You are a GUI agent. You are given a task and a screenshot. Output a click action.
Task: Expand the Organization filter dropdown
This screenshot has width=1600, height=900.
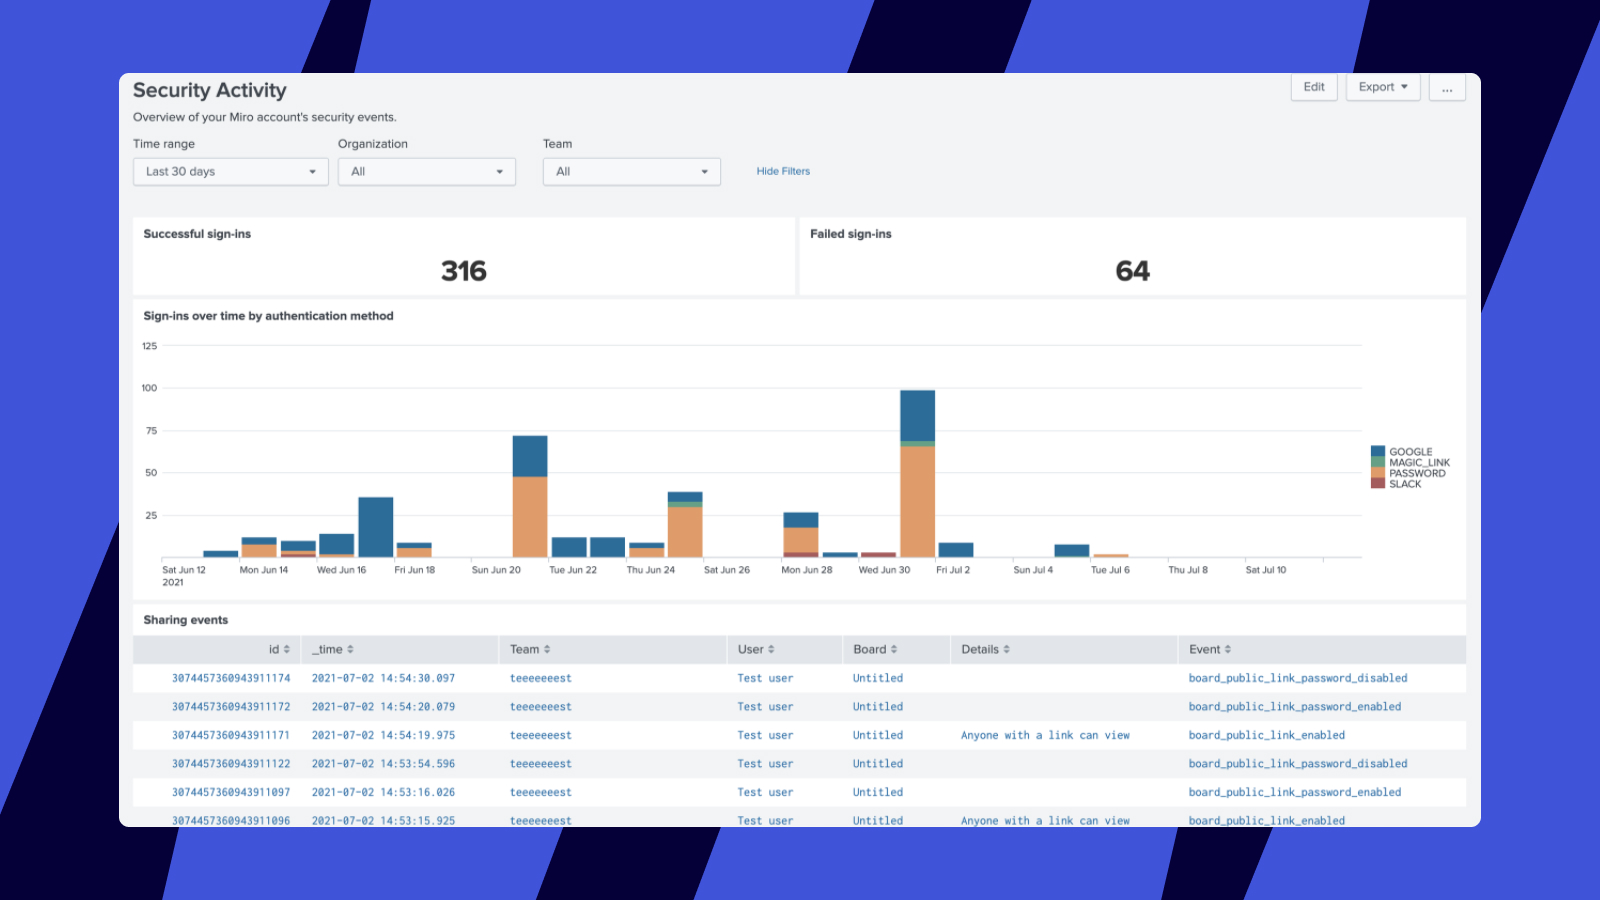click(x=427, y=172)
